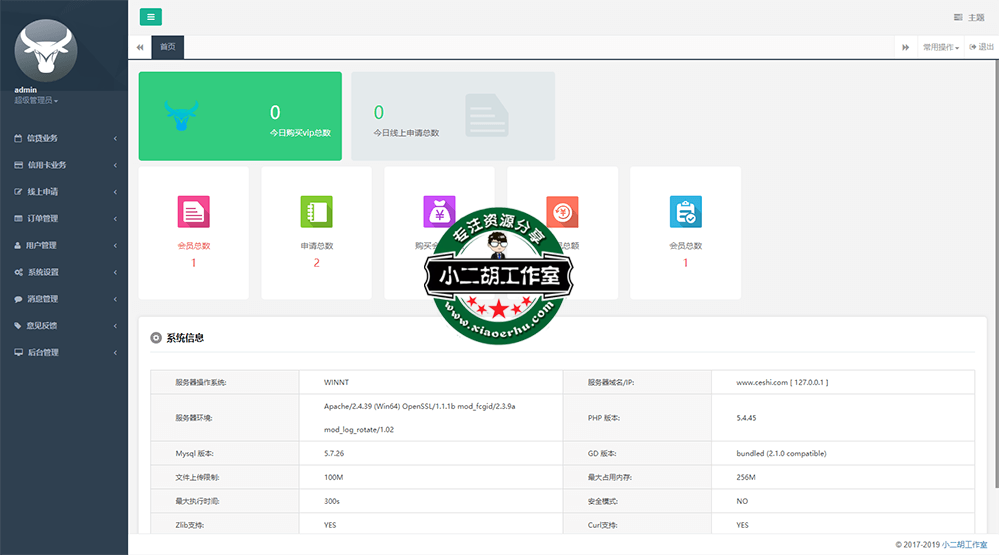999x555 pixels.
Task: Open the 常用操作 dropdown
Action: 940,47
